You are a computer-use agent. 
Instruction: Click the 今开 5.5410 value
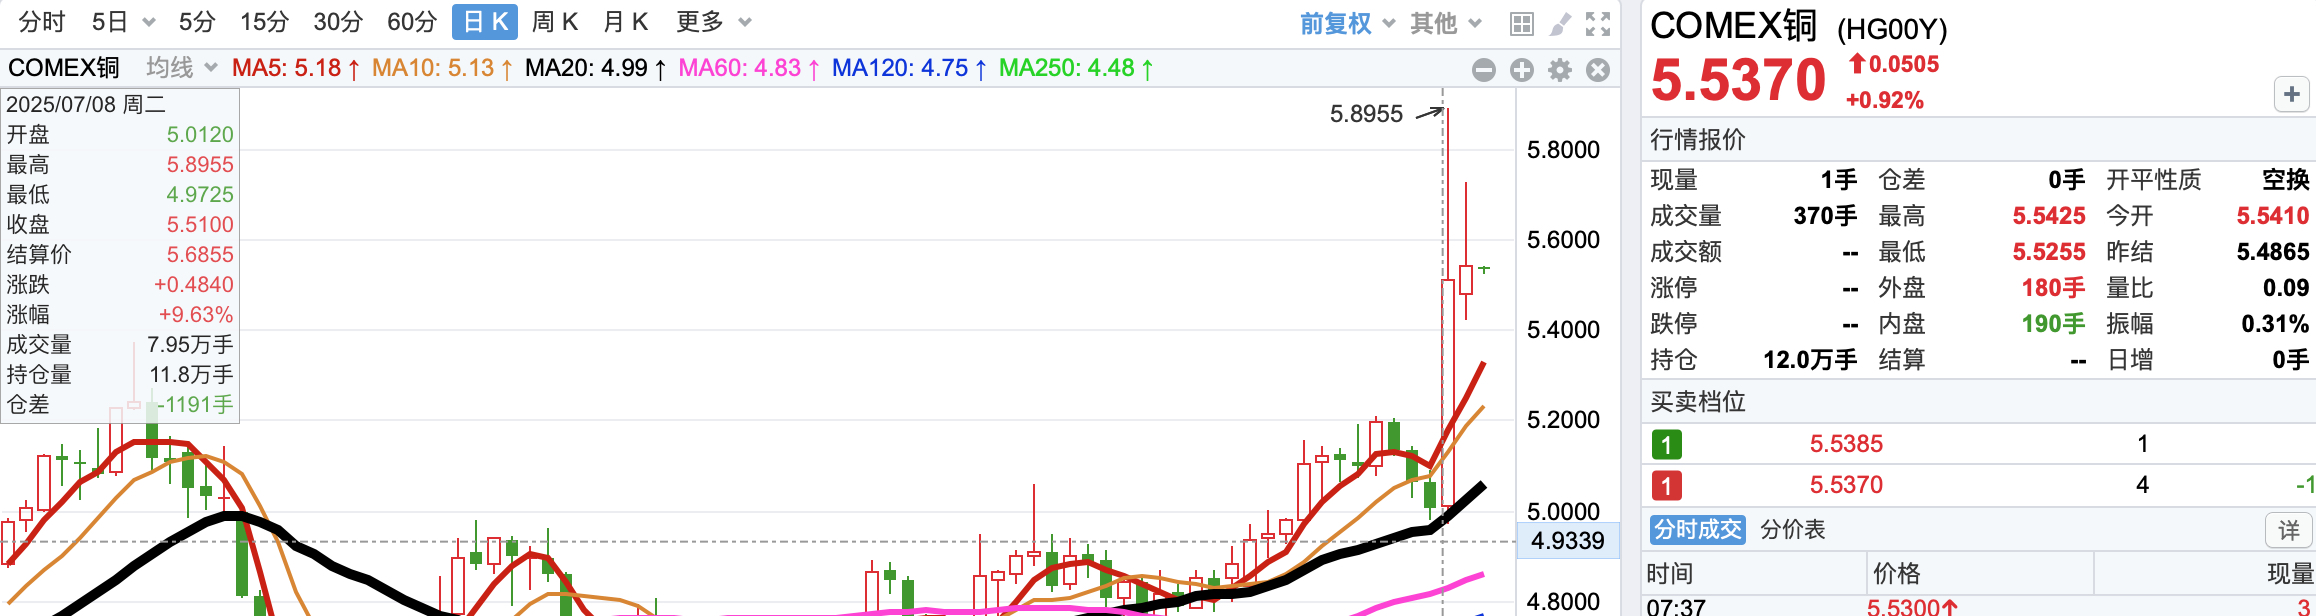(x=2273, y=216)
